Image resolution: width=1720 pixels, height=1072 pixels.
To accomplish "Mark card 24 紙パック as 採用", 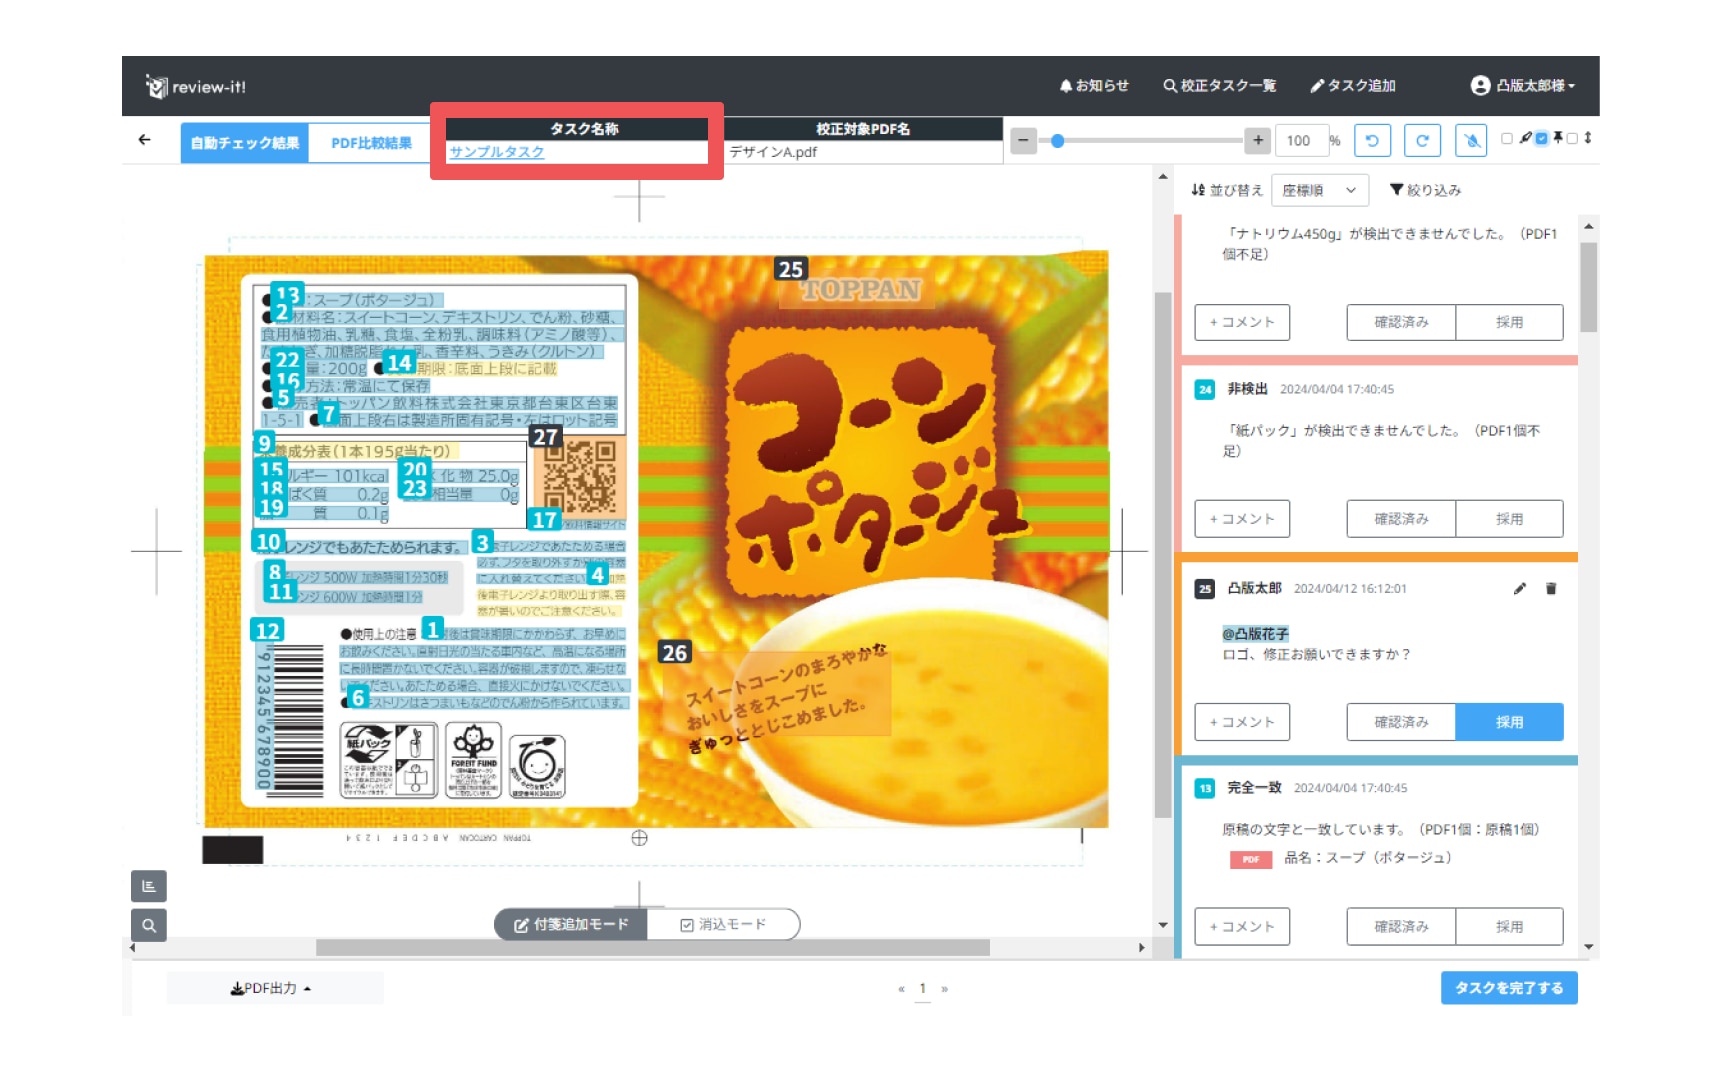I will click(1509, 519).
